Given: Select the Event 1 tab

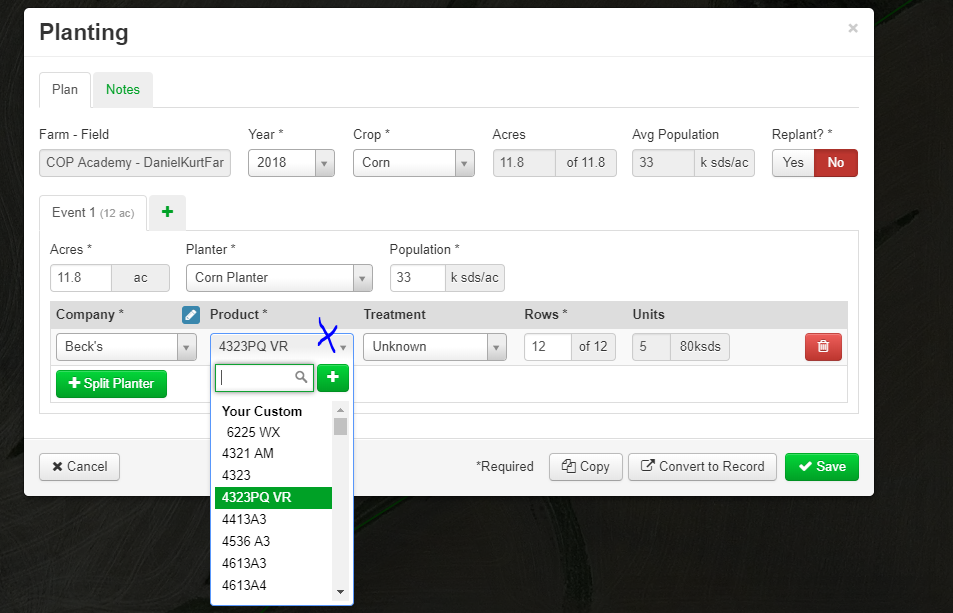Looking at the screenshot, I should 93,213.
